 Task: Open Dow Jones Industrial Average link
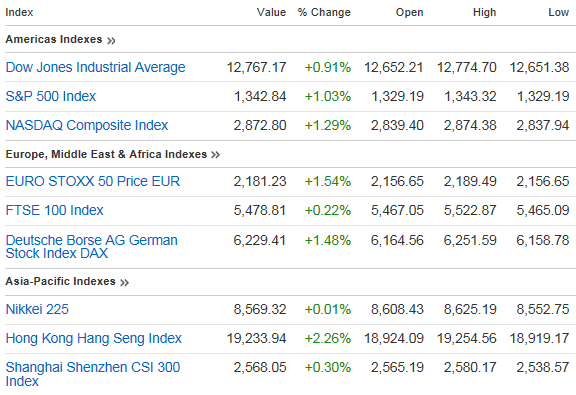point(96,67)
